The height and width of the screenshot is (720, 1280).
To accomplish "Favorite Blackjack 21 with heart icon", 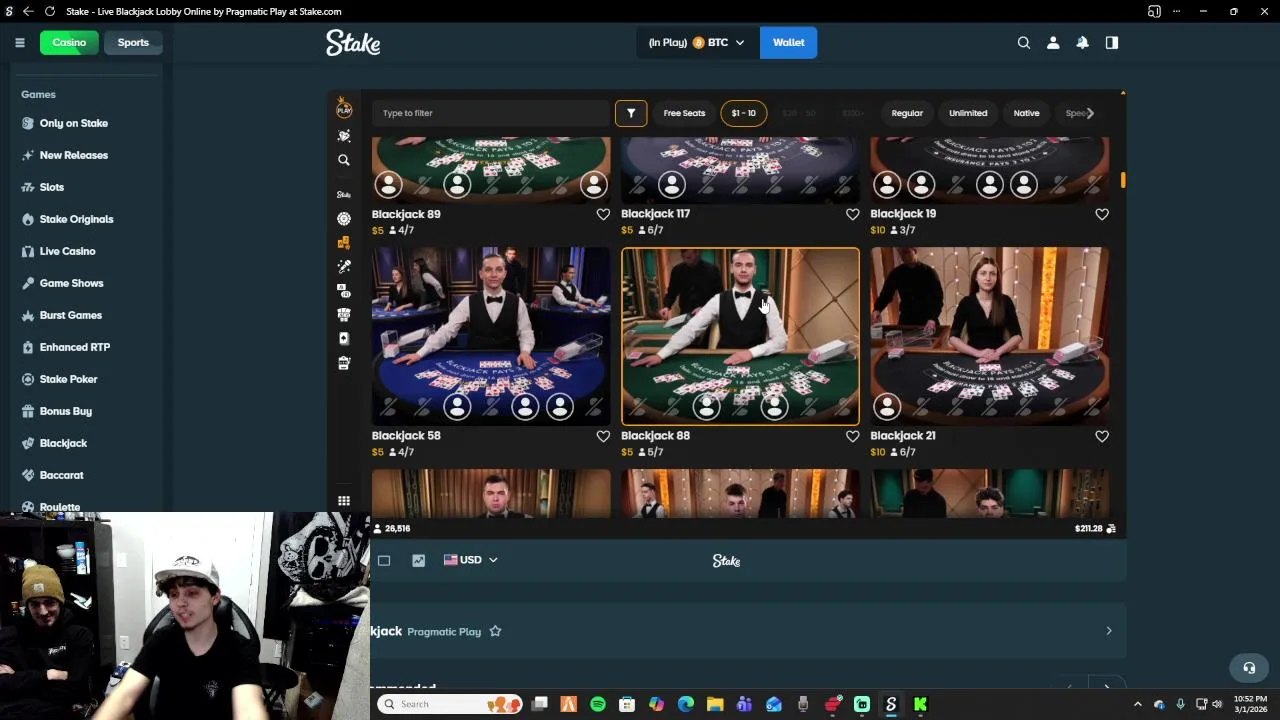I will click(x=1102, y=436).
